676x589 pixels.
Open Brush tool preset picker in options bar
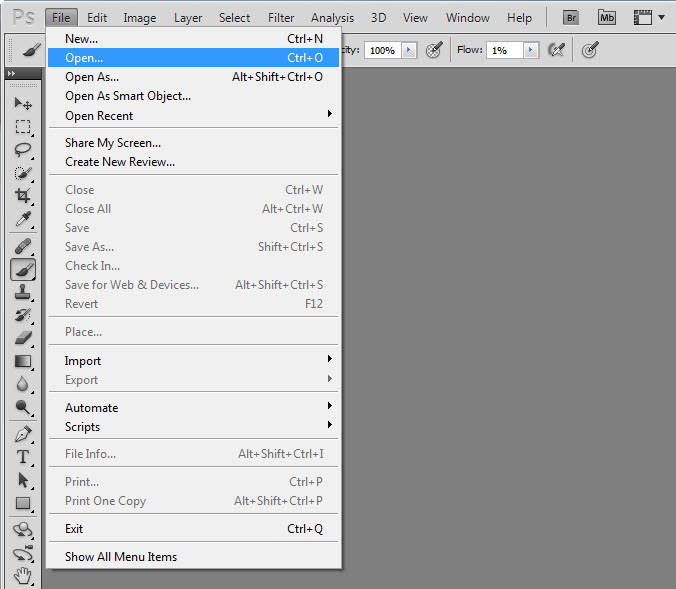tap(31, 50)
